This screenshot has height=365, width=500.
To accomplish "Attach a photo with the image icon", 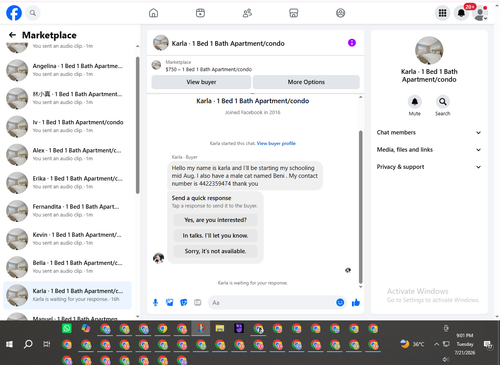I will point(170,303).
